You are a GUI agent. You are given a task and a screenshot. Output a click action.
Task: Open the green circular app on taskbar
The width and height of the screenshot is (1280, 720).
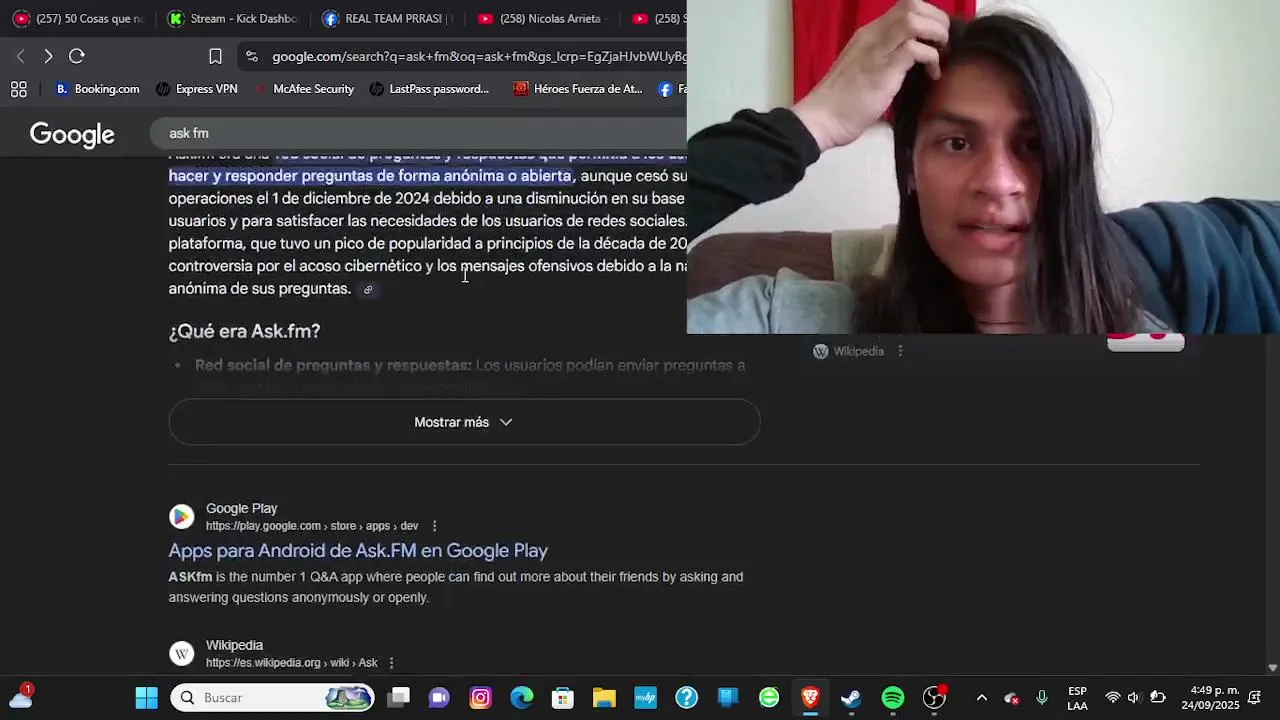(x=769, y=697)
